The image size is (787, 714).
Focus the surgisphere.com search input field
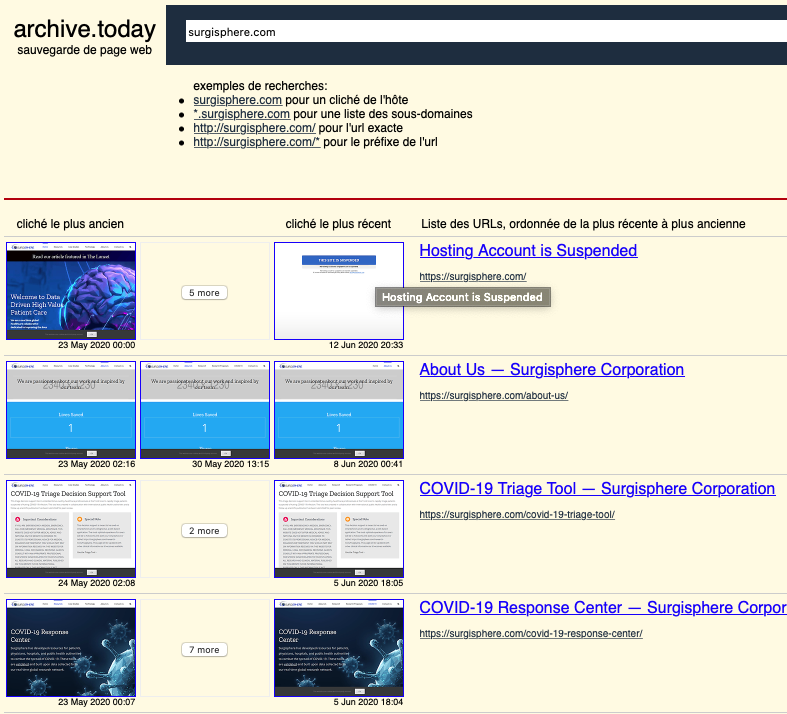486,32
